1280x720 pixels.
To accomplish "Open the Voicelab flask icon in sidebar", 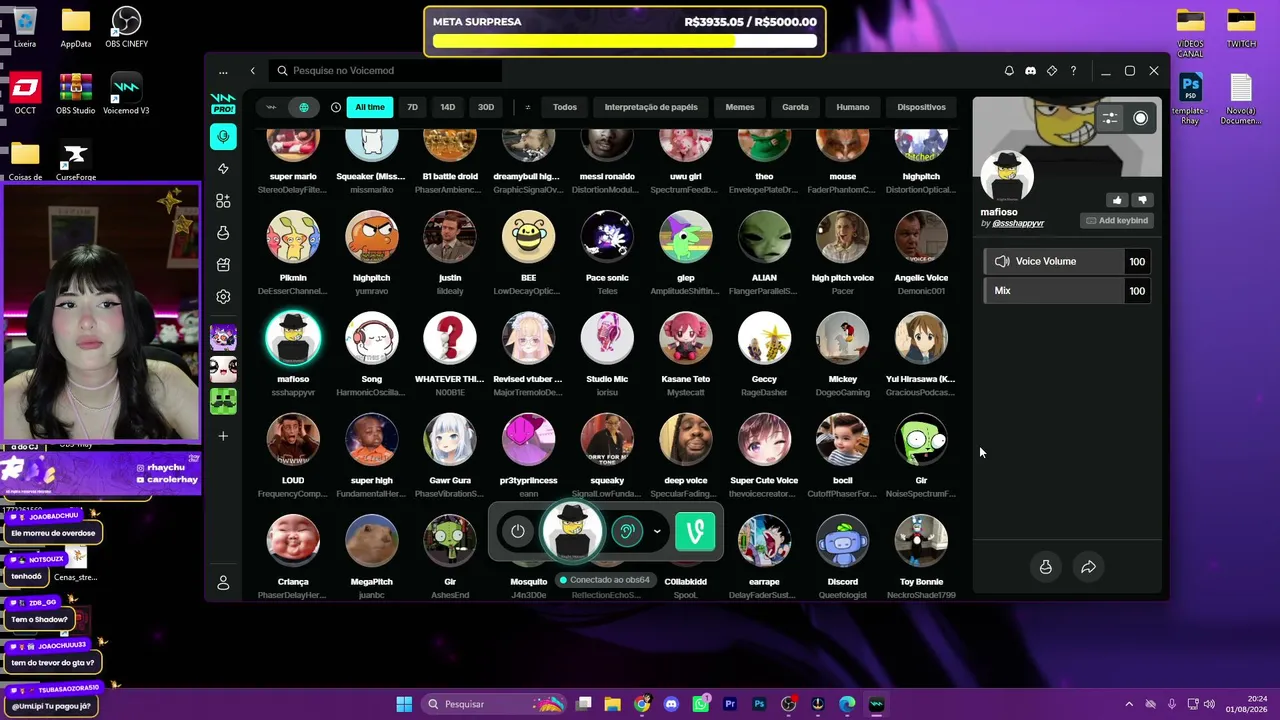I will tap(223, 233).
